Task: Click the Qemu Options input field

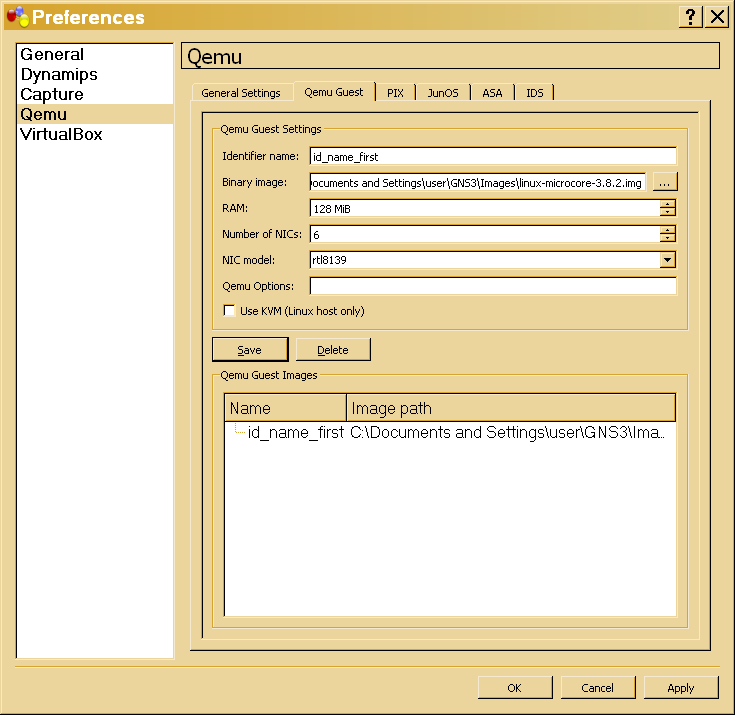Action: [x=493, y=286]
